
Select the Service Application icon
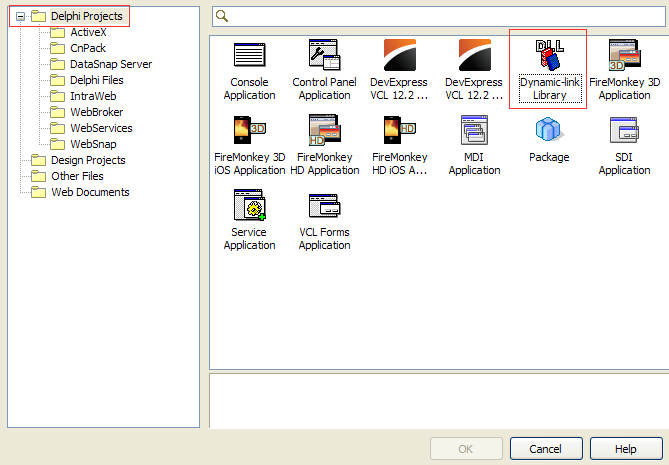point(250,205)
